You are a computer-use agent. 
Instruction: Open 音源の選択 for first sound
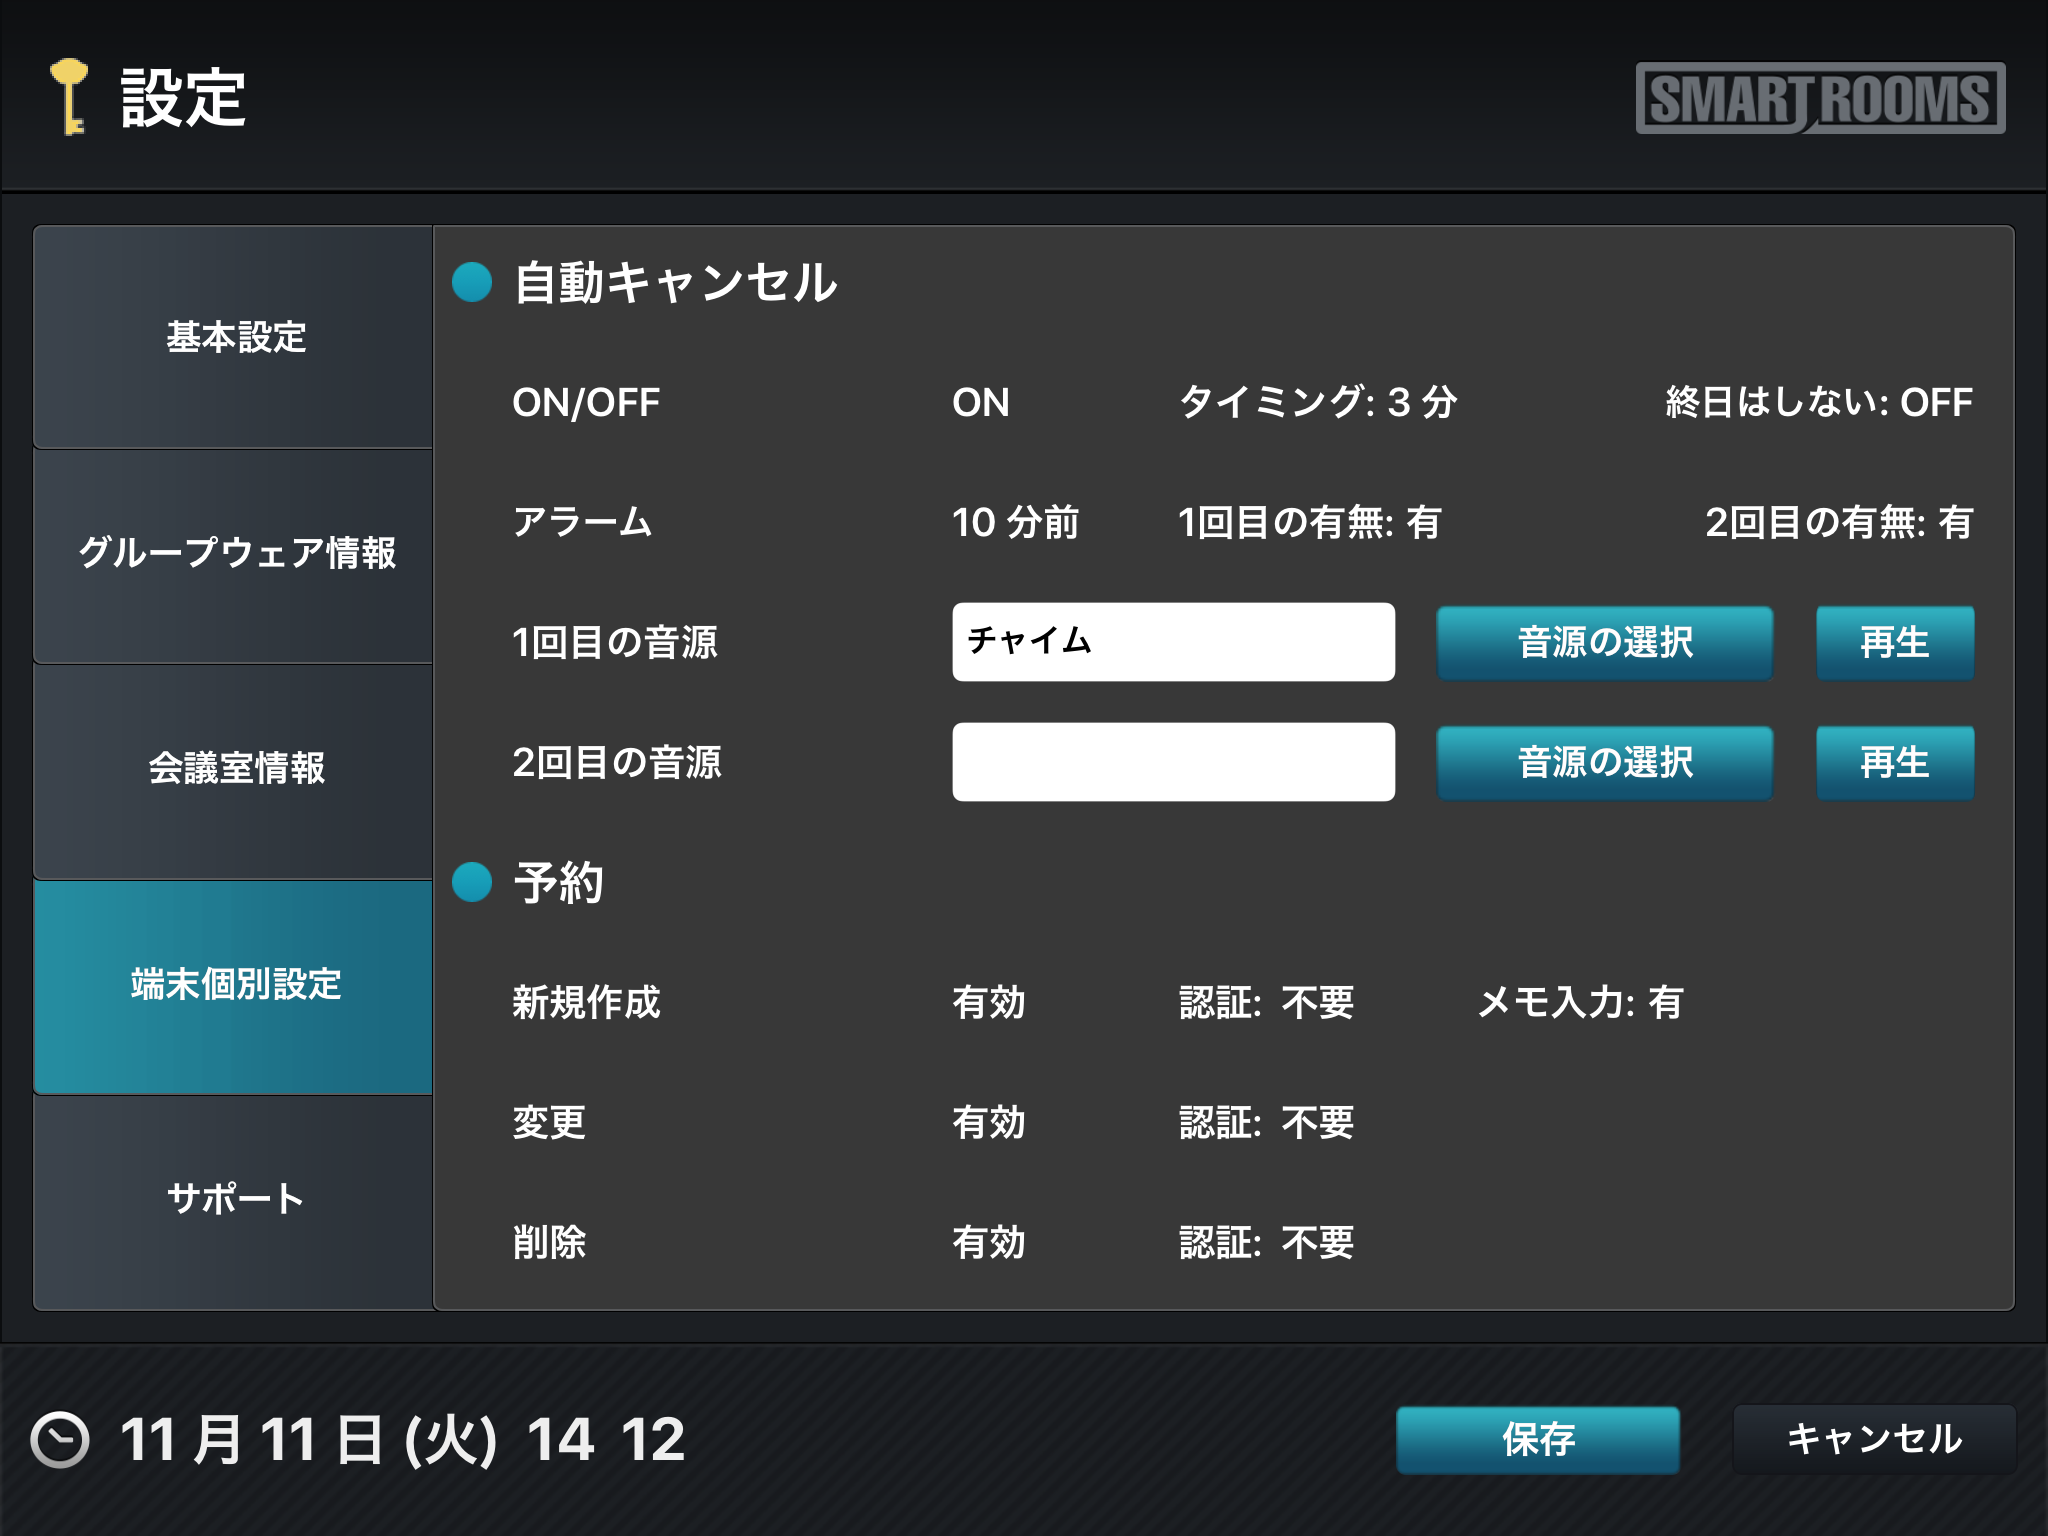tap(1604, 643)
